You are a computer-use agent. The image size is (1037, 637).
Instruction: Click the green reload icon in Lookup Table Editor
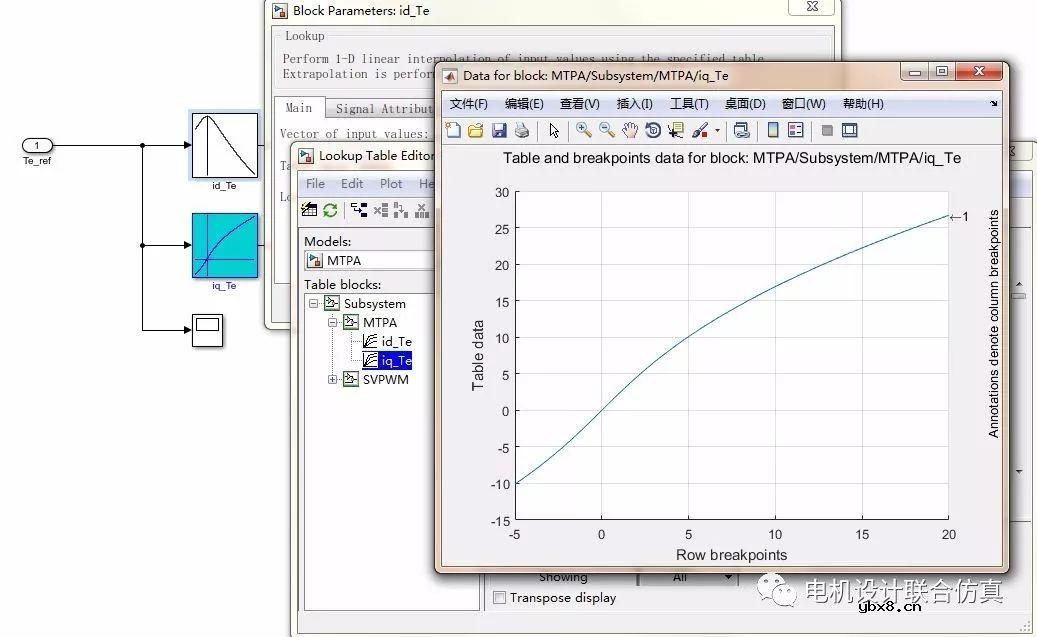pos(330,210)
